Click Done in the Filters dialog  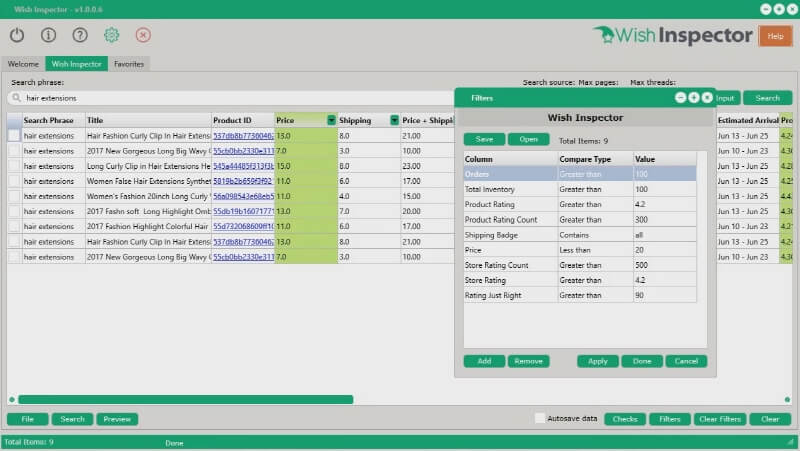click(x=642, y=361)
